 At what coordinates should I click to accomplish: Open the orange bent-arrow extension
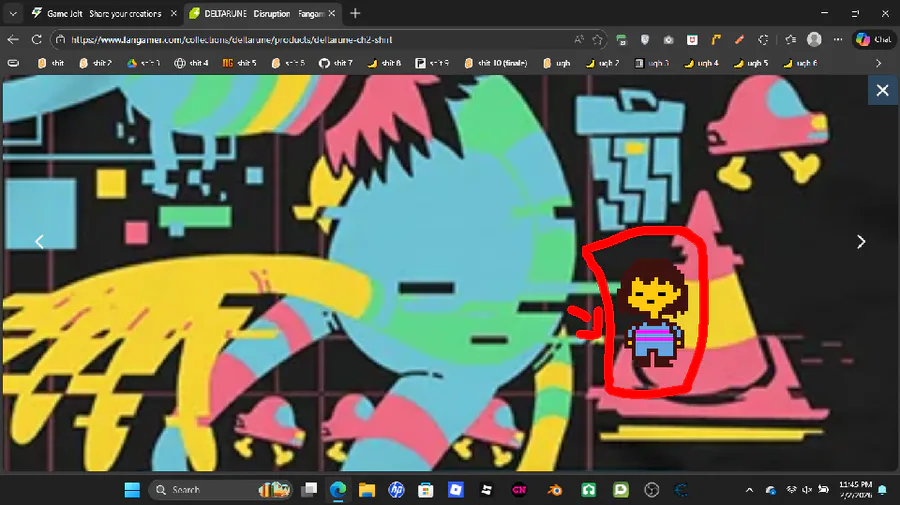(x=716, y=40)
